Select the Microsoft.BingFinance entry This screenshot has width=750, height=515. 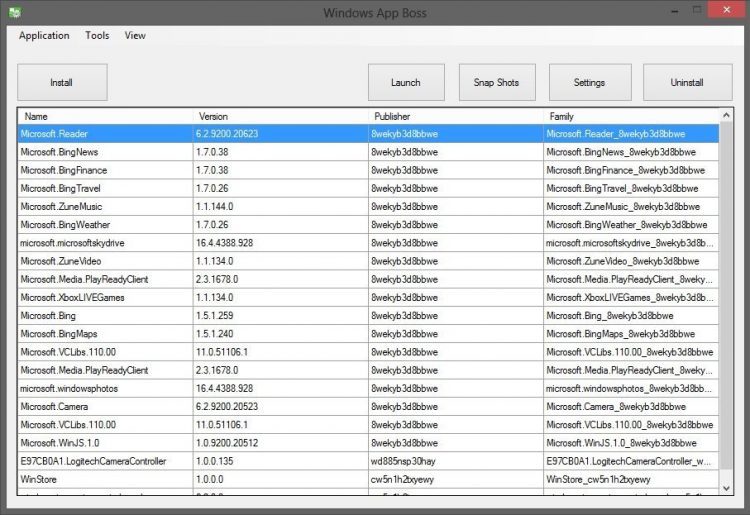(368, 170)
